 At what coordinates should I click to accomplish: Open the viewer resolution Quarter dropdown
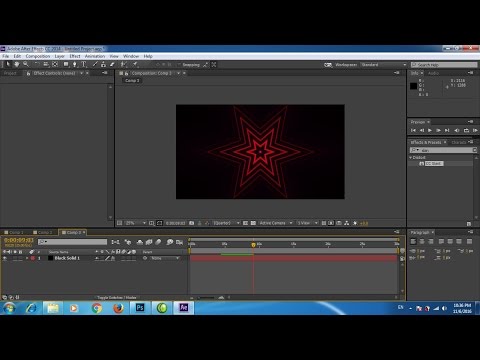pyautogui.click(x=226, y=223)
